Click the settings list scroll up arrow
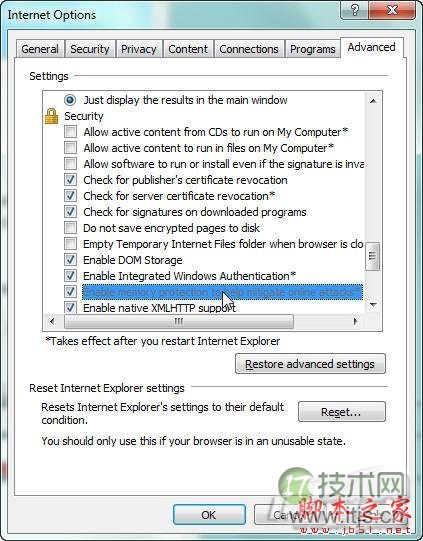This screenshot has height=541, width=423. [x=373, y=101]
